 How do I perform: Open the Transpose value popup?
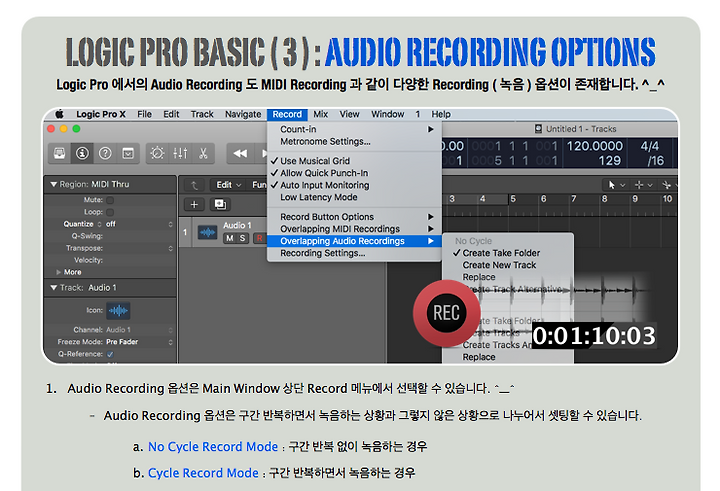coord(140,248)
